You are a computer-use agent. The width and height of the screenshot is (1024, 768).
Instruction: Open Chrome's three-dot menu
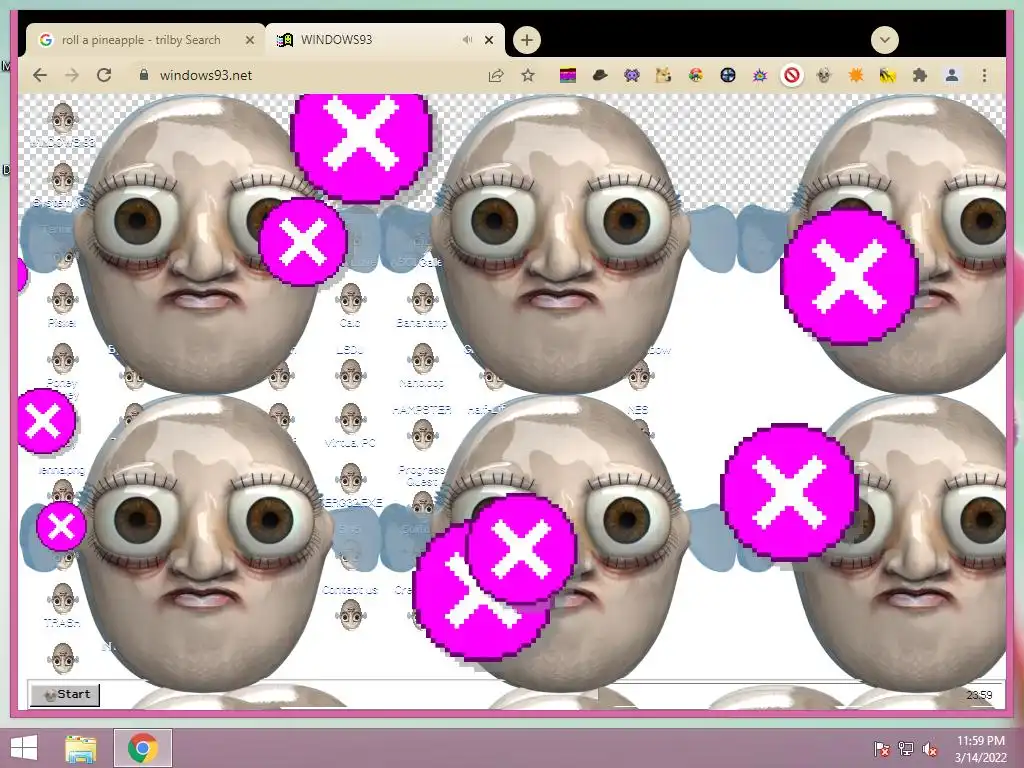click(x=984, y=75)
